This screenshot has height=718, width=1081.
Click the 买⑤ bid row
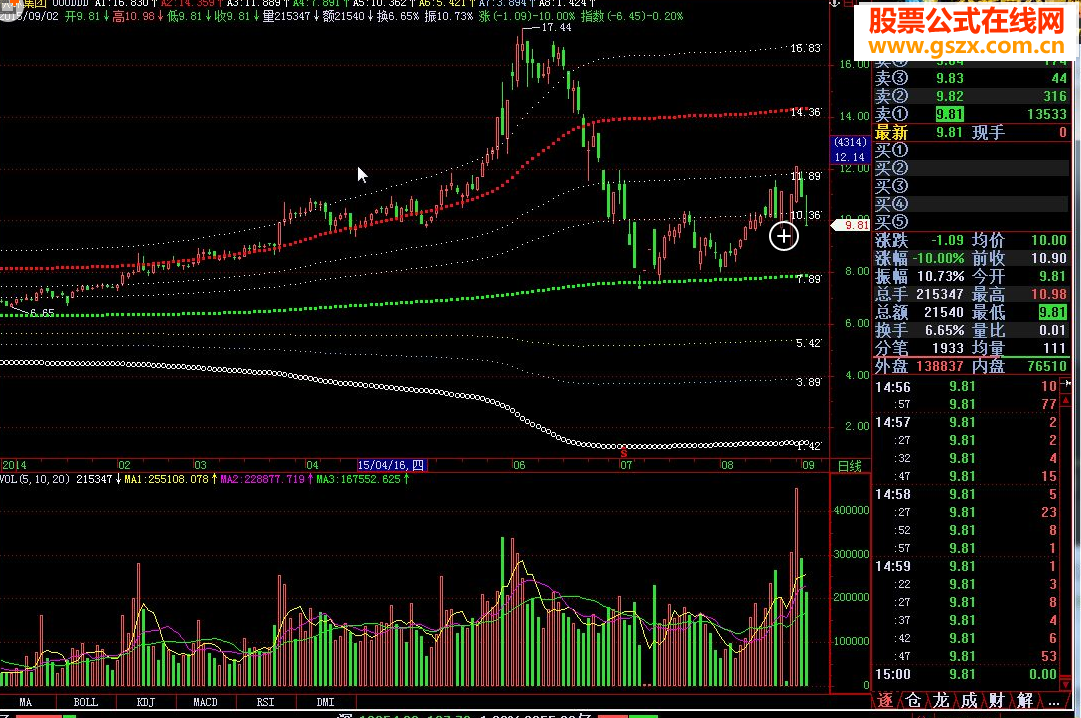tap(971, 221)
